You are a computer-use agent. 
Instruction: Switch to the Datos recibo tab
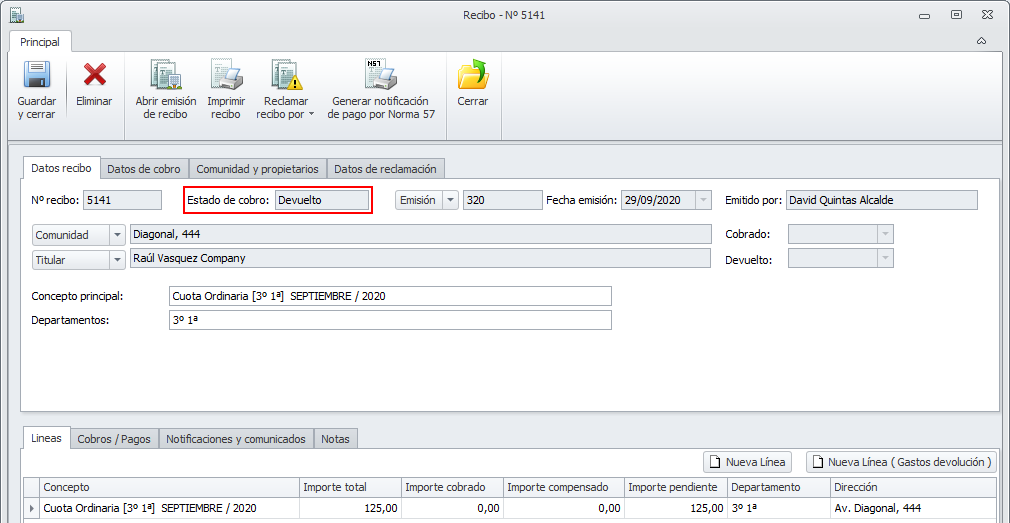coord(62,168)
